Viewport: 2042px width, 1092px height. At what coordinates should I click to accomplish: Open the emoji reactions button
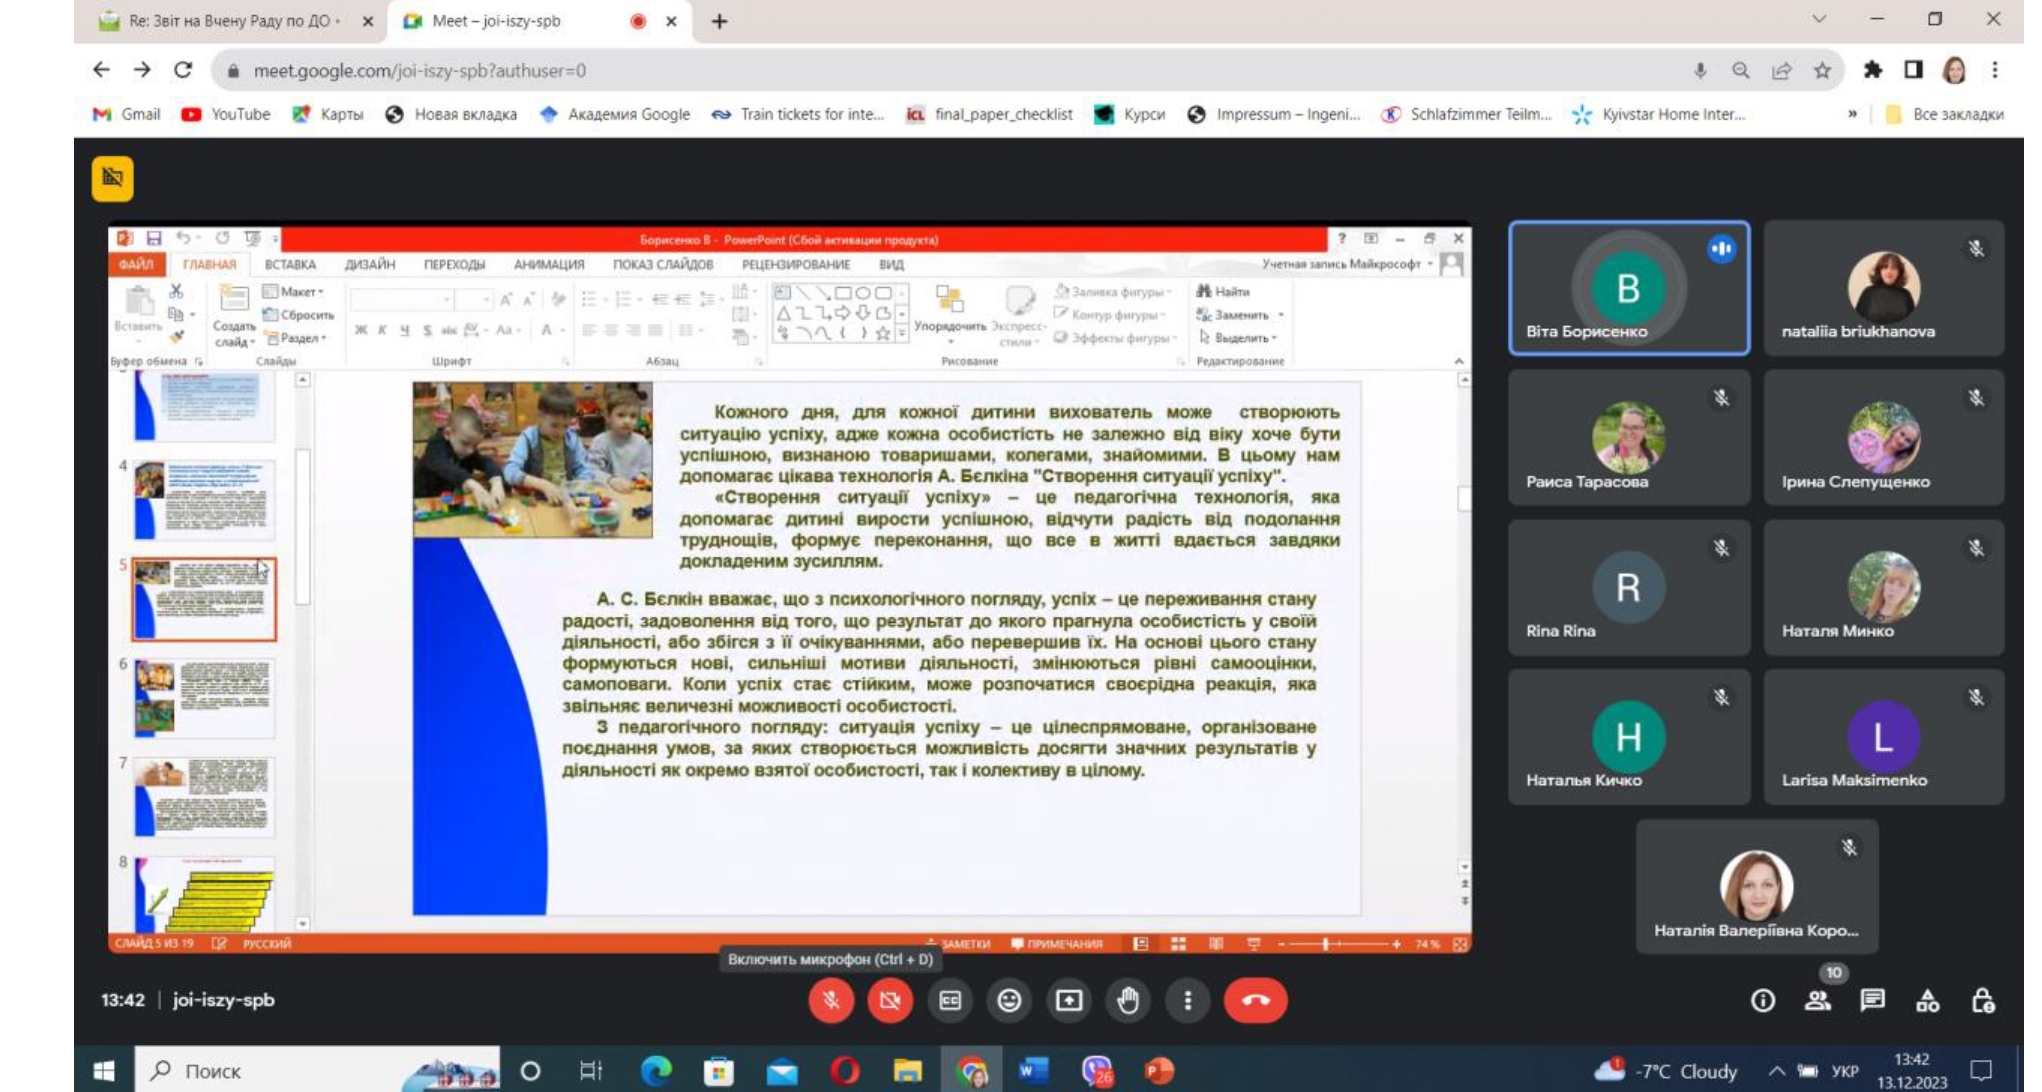pos(1009,1000)
